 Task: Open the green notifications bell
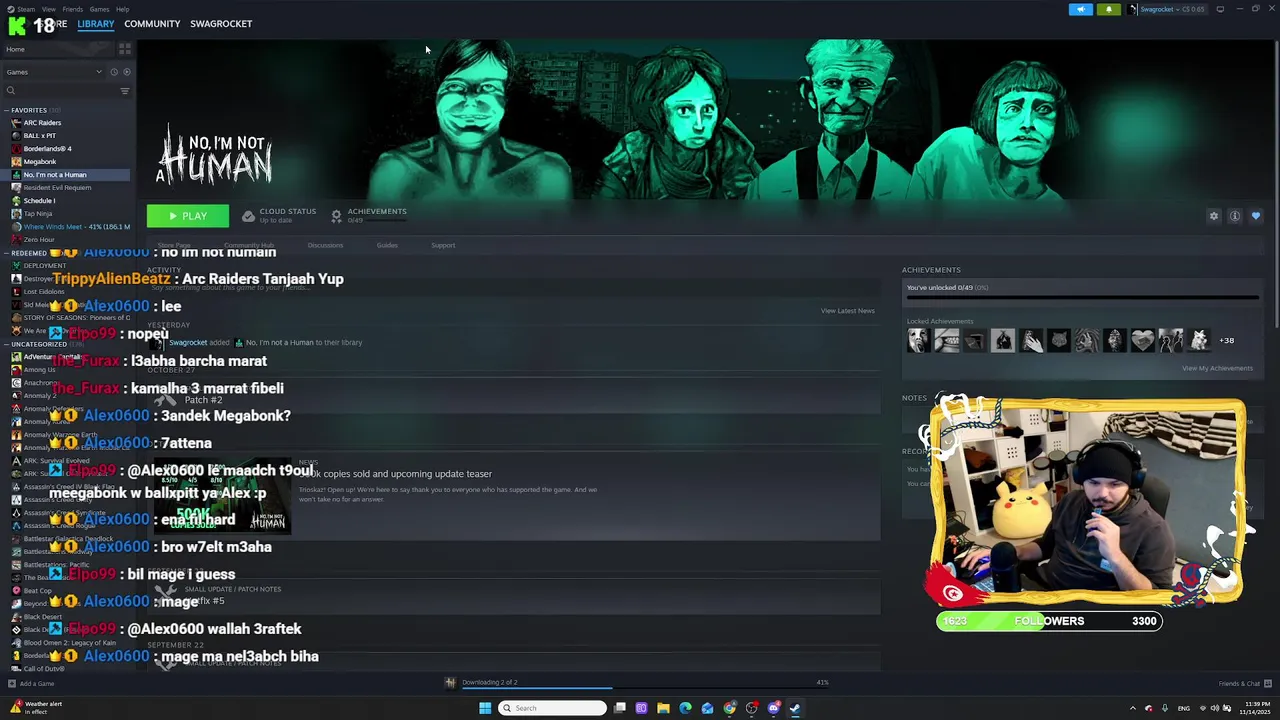click(1108, 9)
